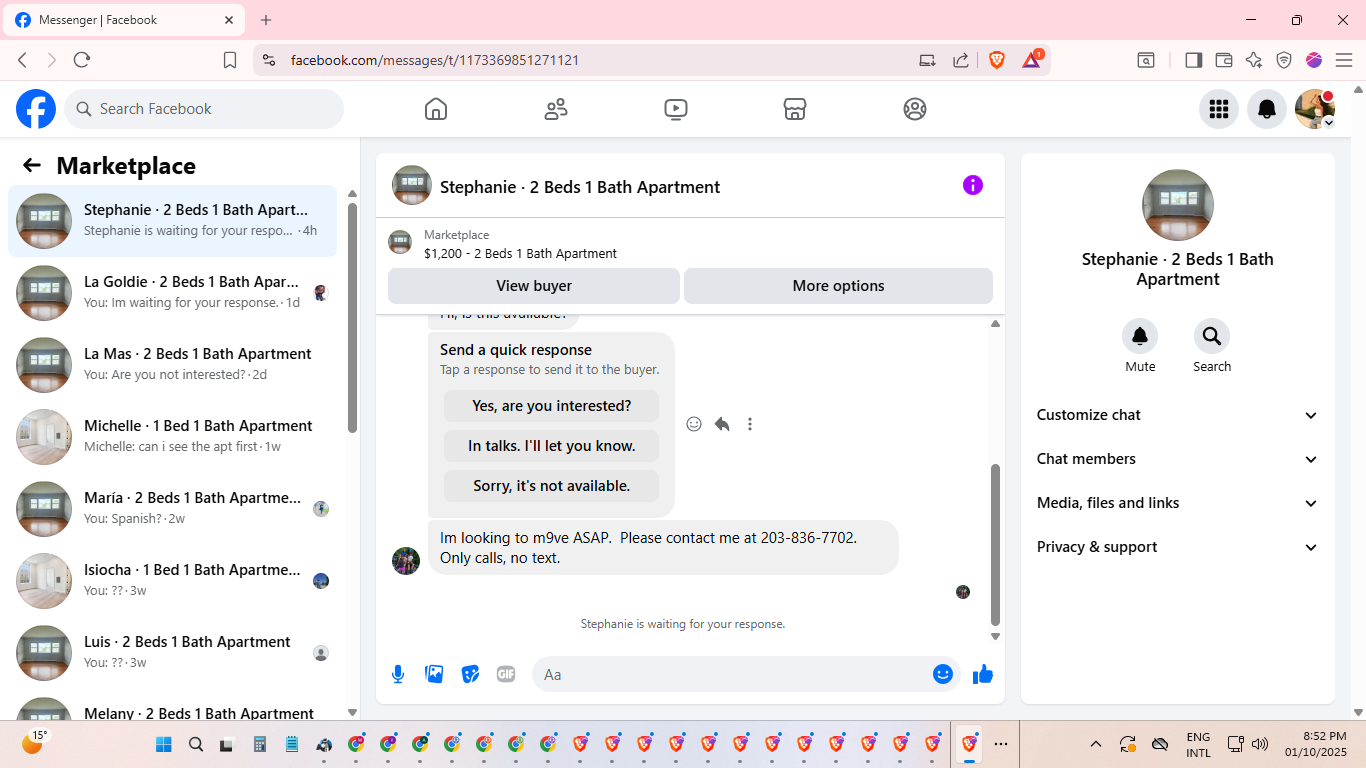The width and height of the screenshot is (1366, 768).
Task: Open the taskbar clock showing 8:52 PM
Action: [1316, 744]
